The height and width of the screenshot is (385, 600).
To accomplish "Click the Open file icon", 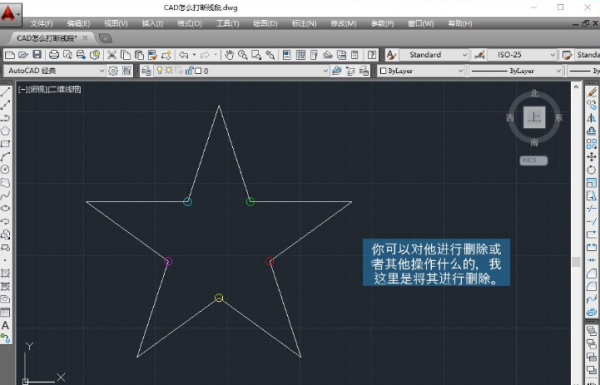I will (x=23, y=55).
